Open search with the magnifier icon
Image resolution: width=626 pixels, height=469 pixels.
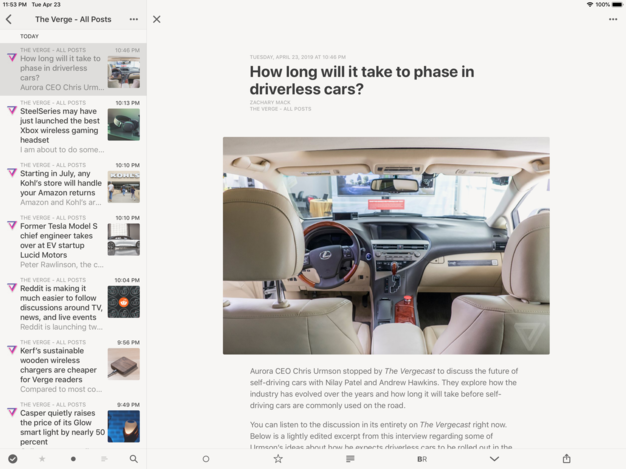tap(134, 459)
